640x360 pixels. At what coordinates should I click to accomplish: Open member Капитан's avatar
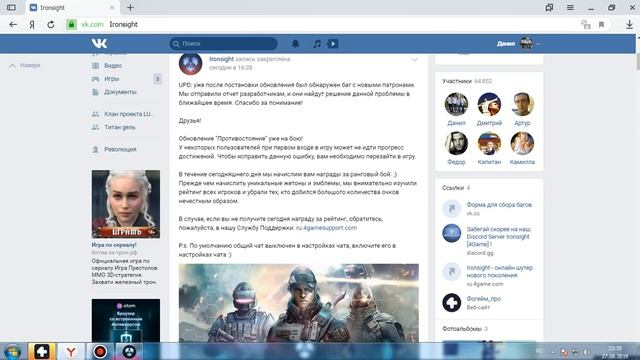(489, 143)
